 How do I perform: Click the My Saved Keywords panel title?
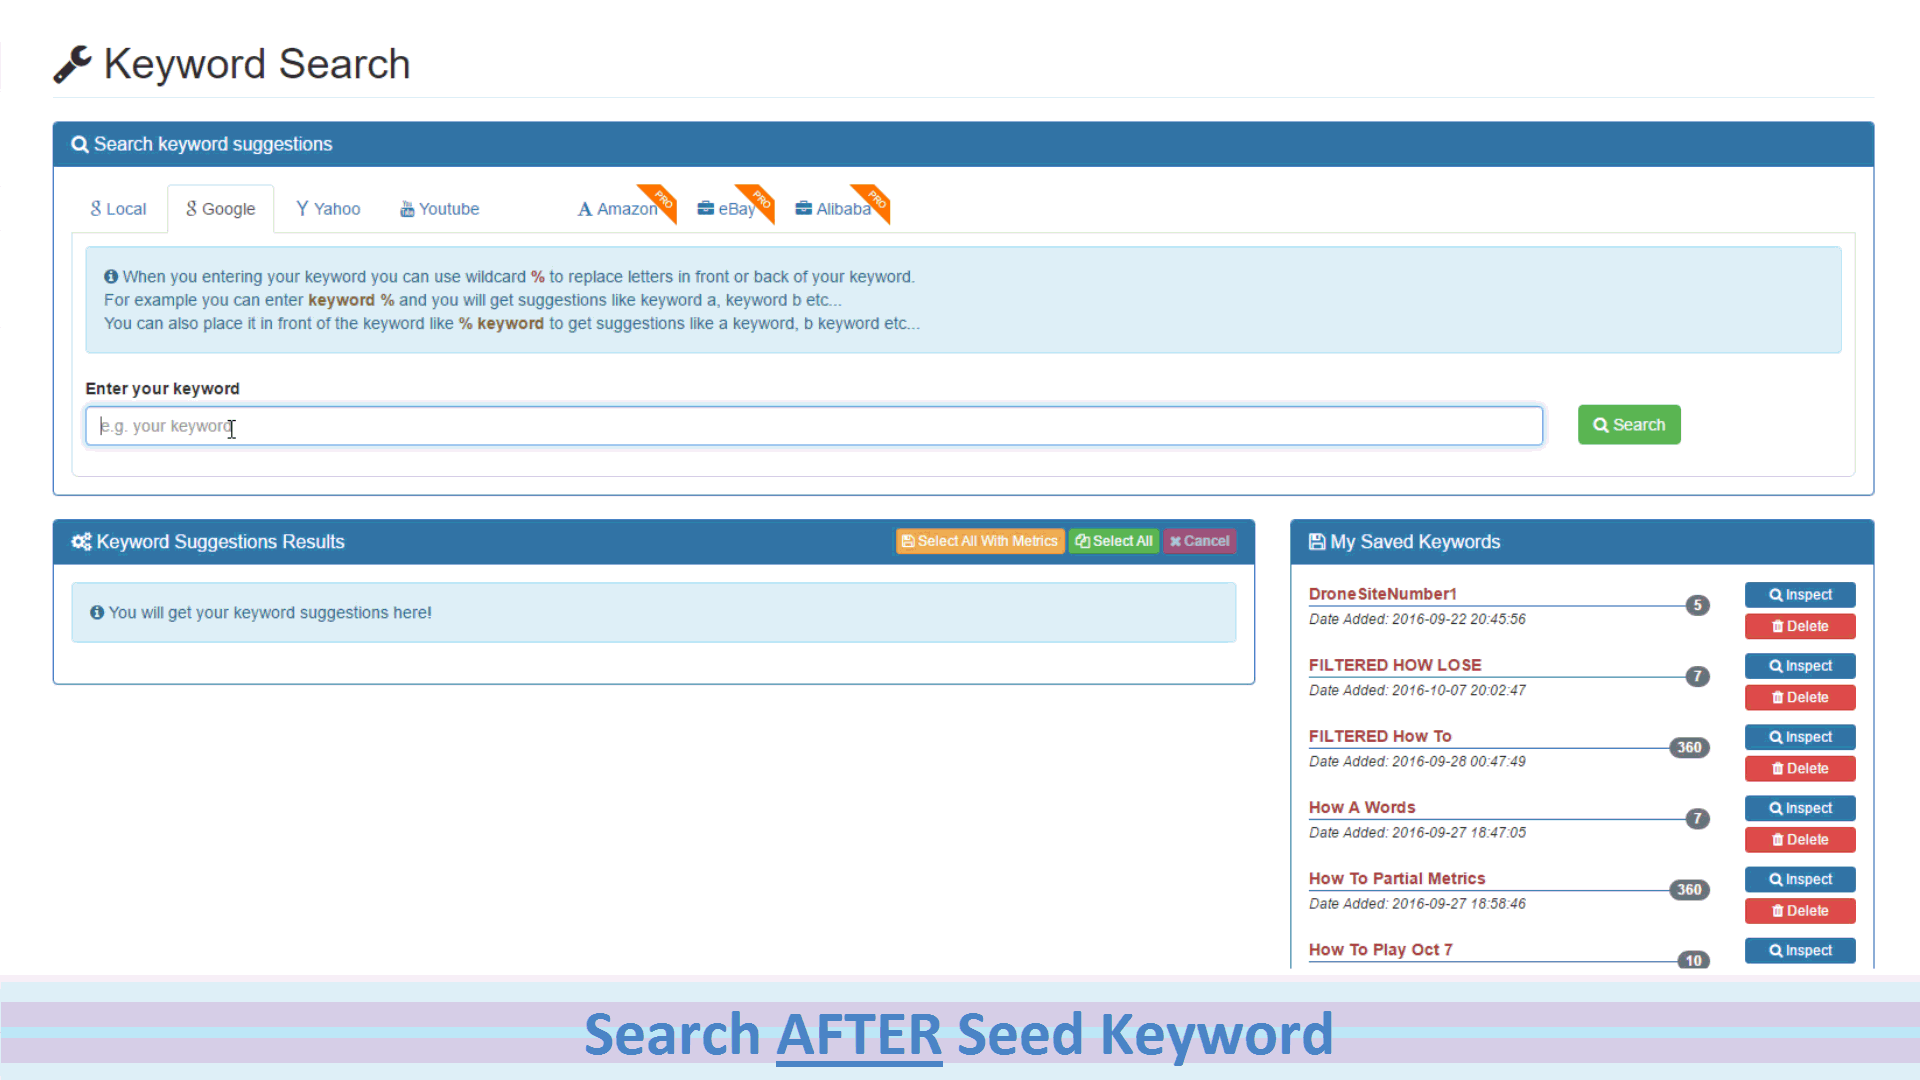tap(1415, 541)
